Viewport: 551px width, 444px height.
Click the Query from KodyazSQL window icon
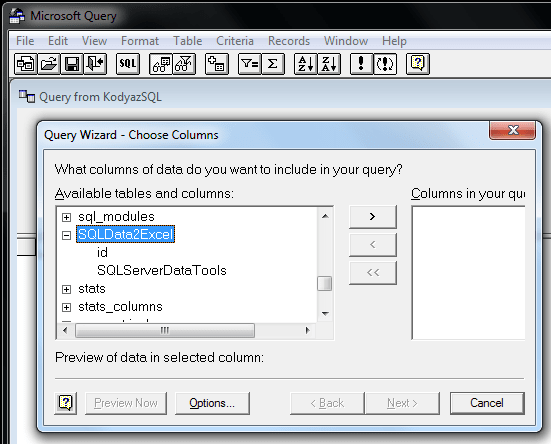[27, 96]
